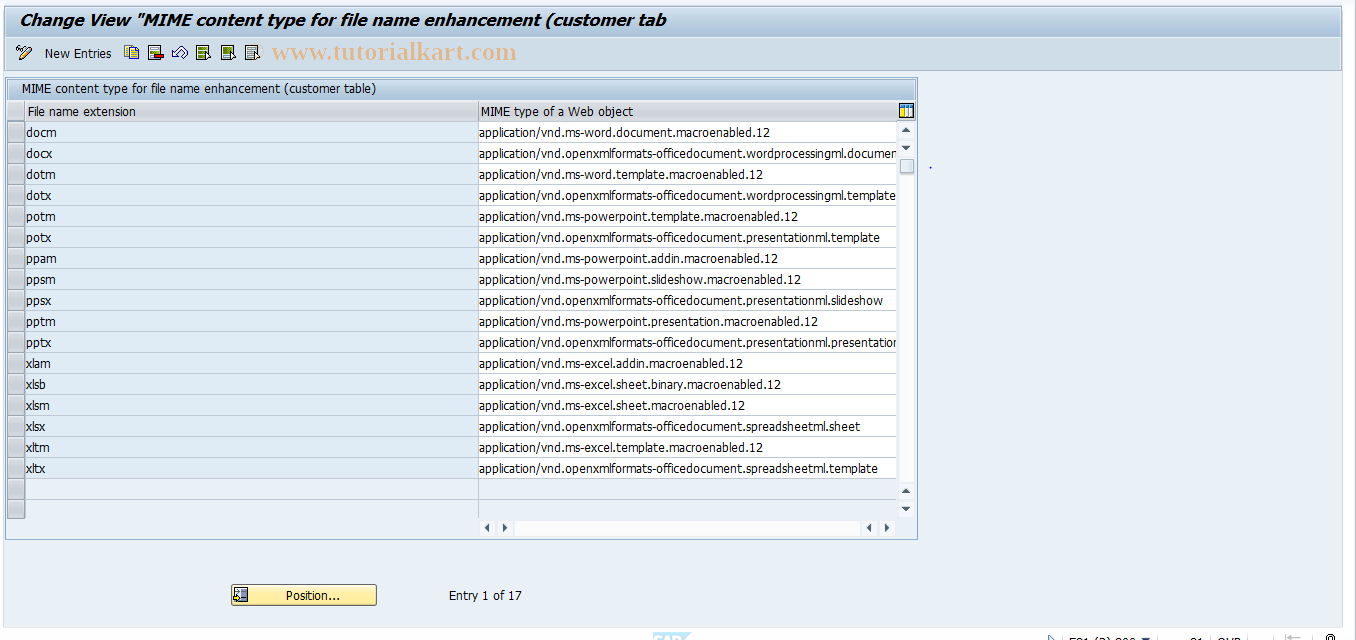
Task: Click the empty file extension input below xltx
Action: 252,489
